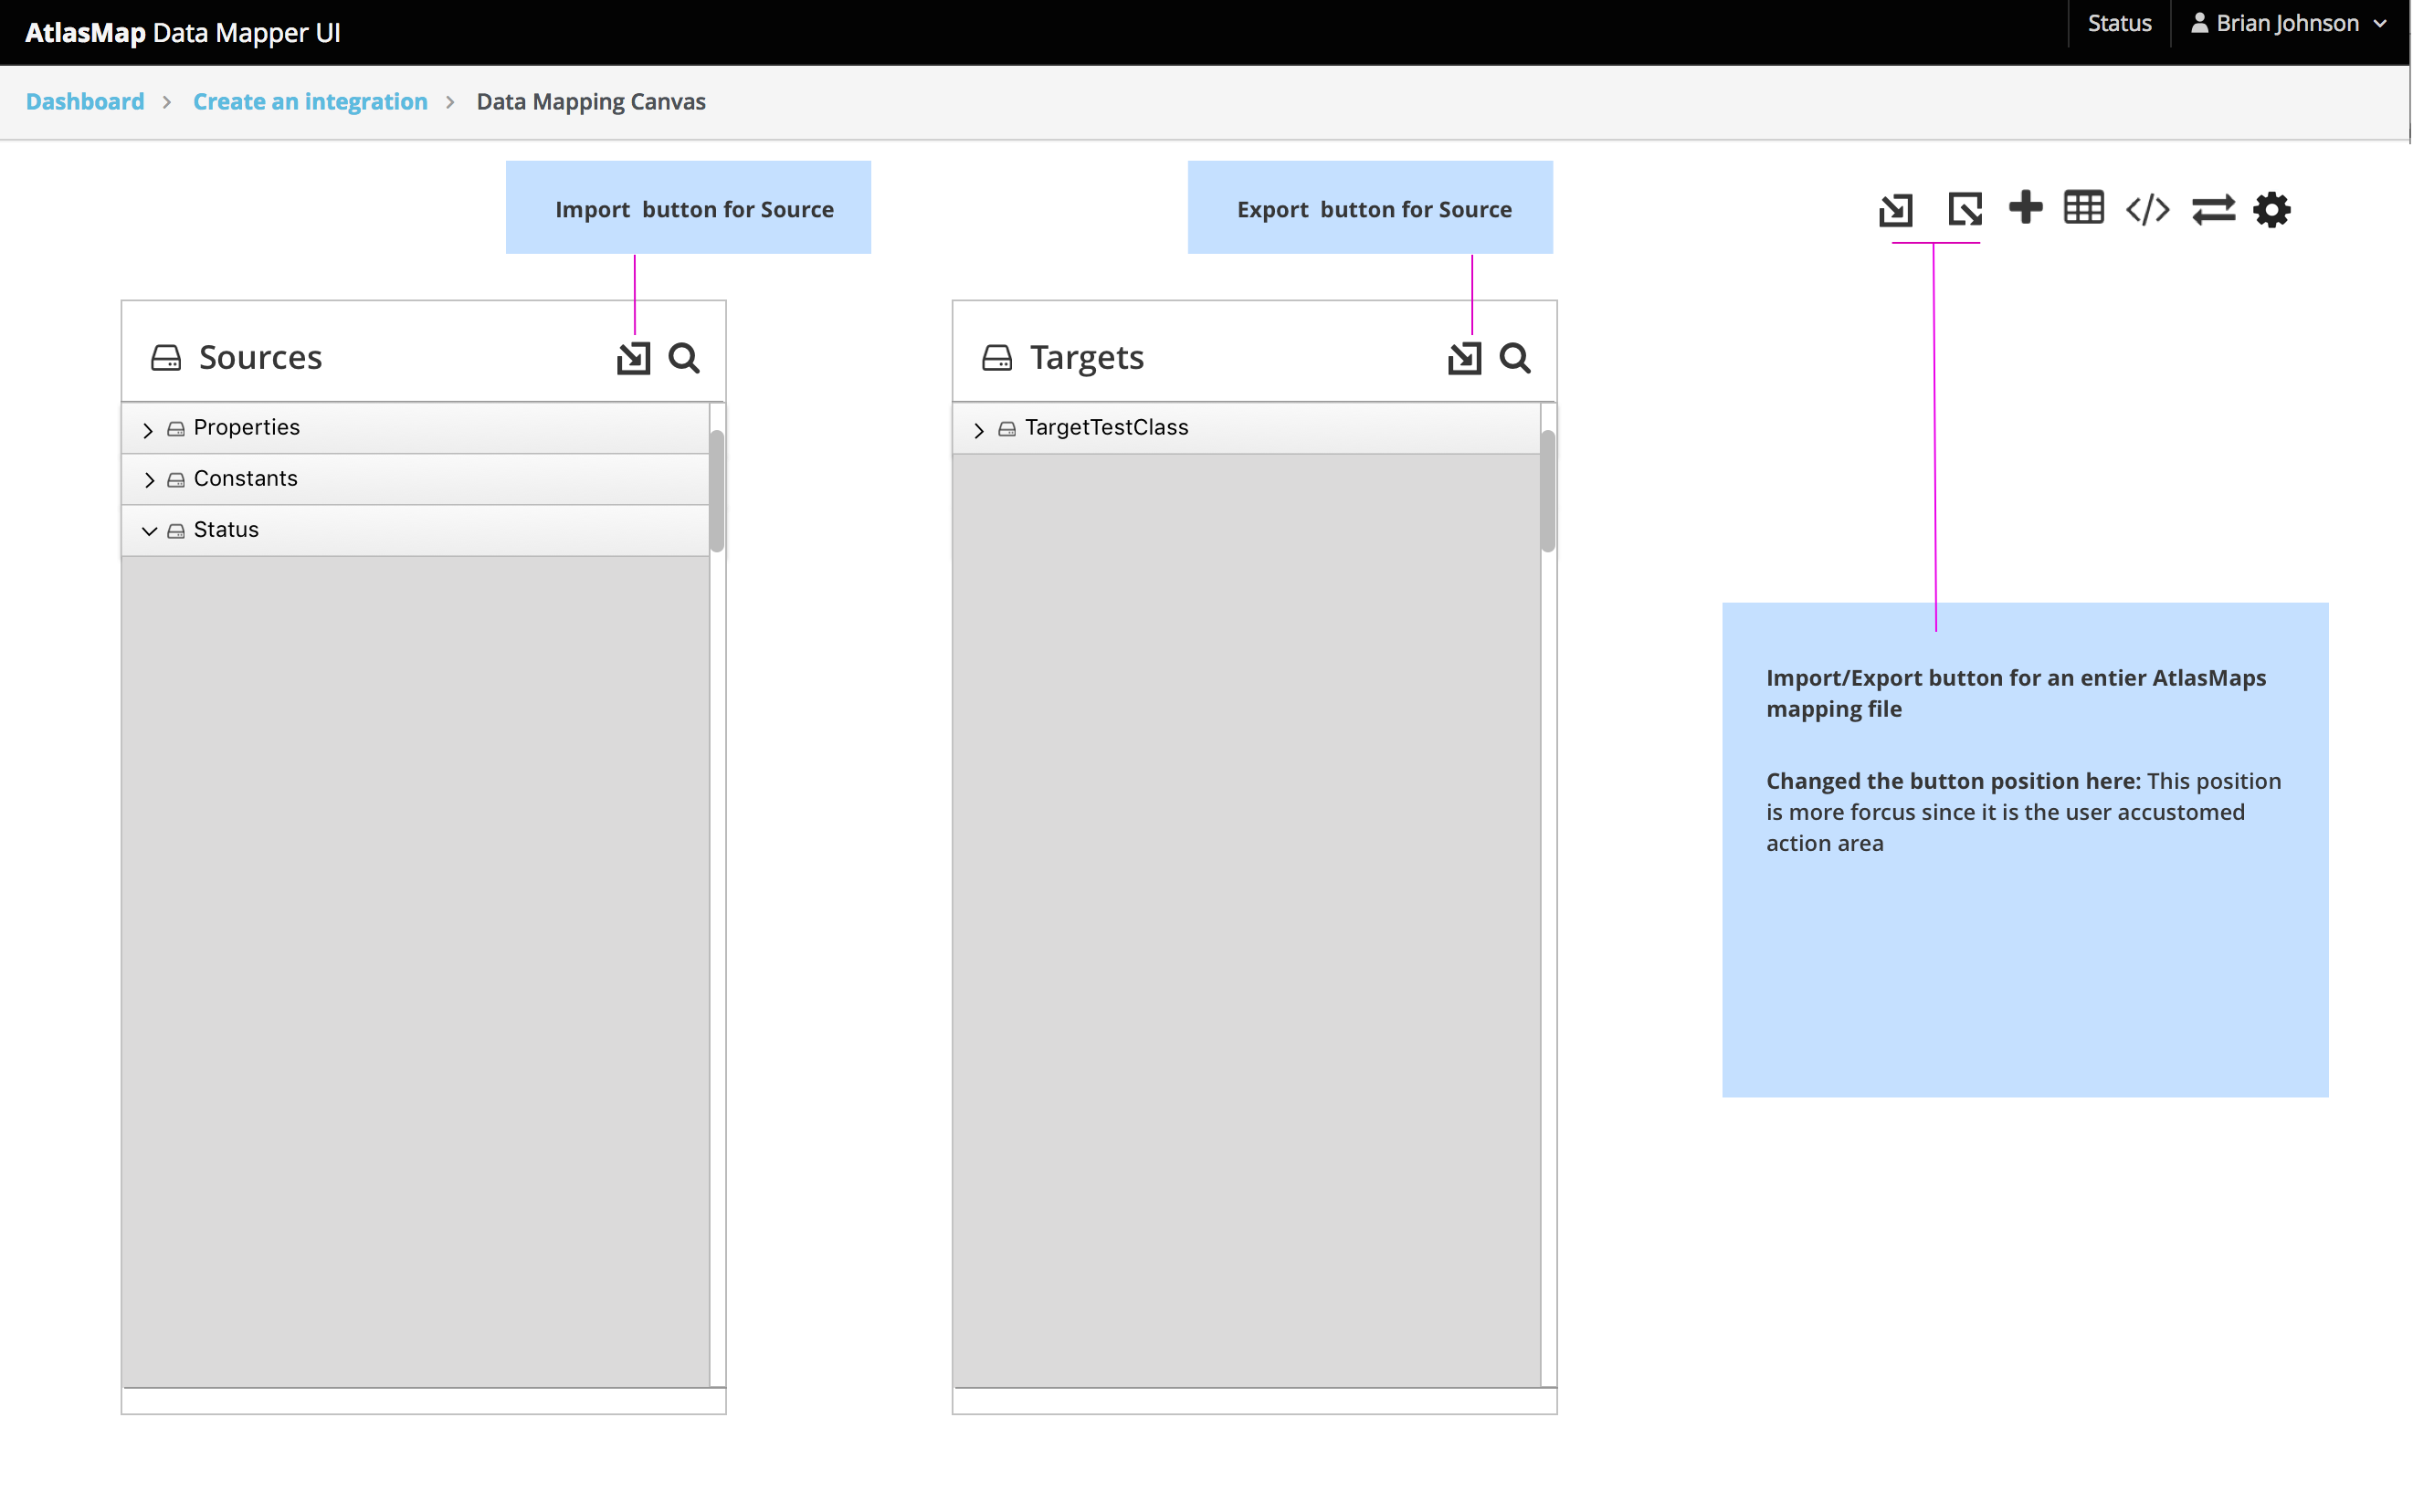This screenshot has width=2413, height=1512.
Task: Expand TargetTestClass in the Targets panel
Action: [978, 428]
